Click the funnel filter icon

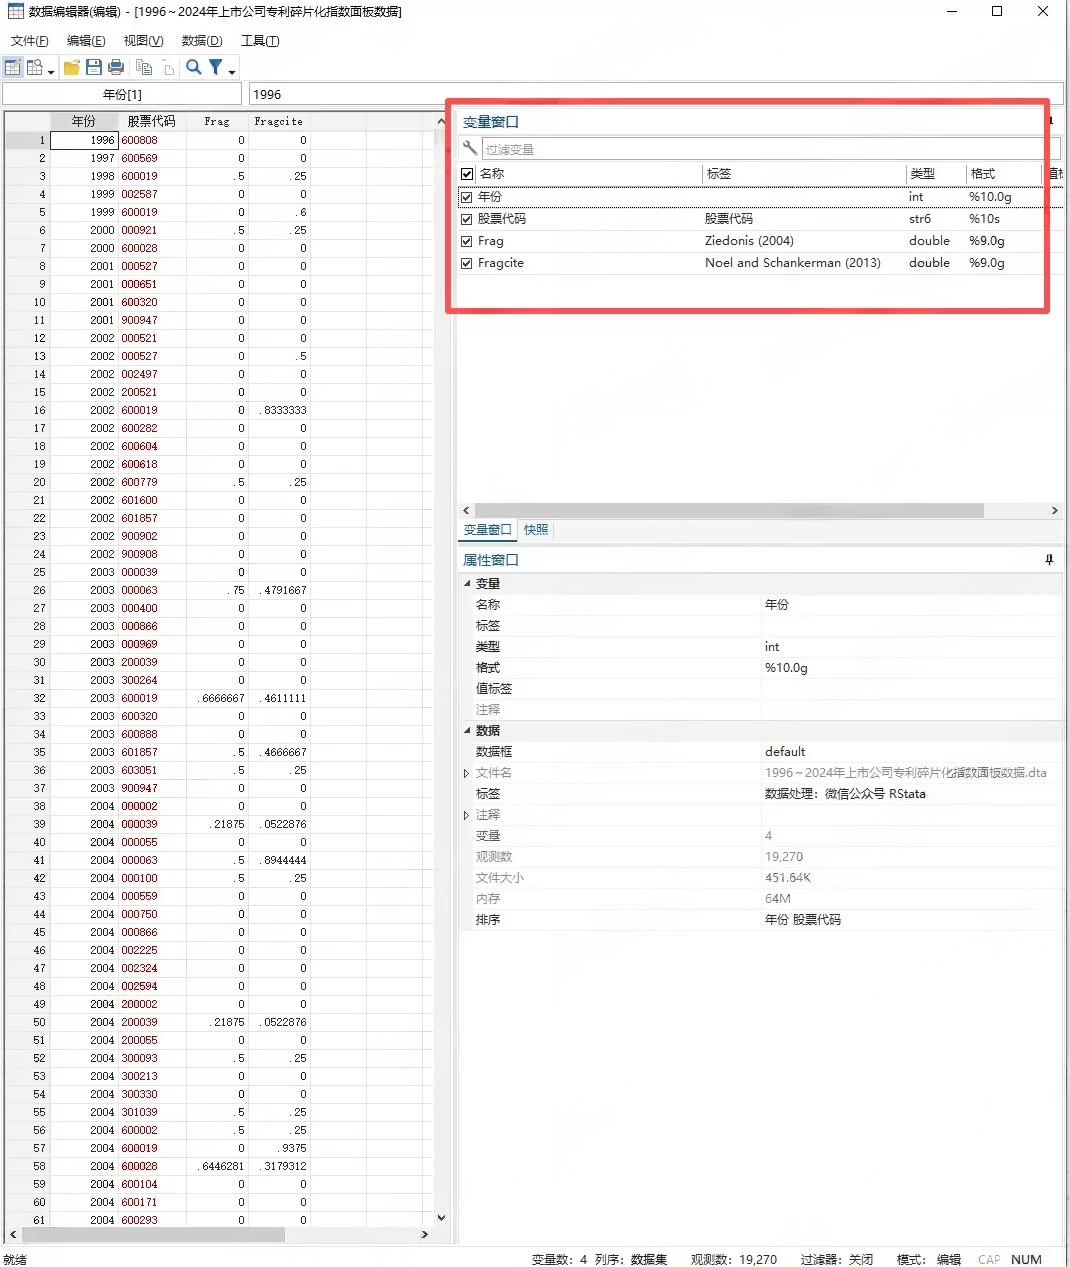coord(215,67)
